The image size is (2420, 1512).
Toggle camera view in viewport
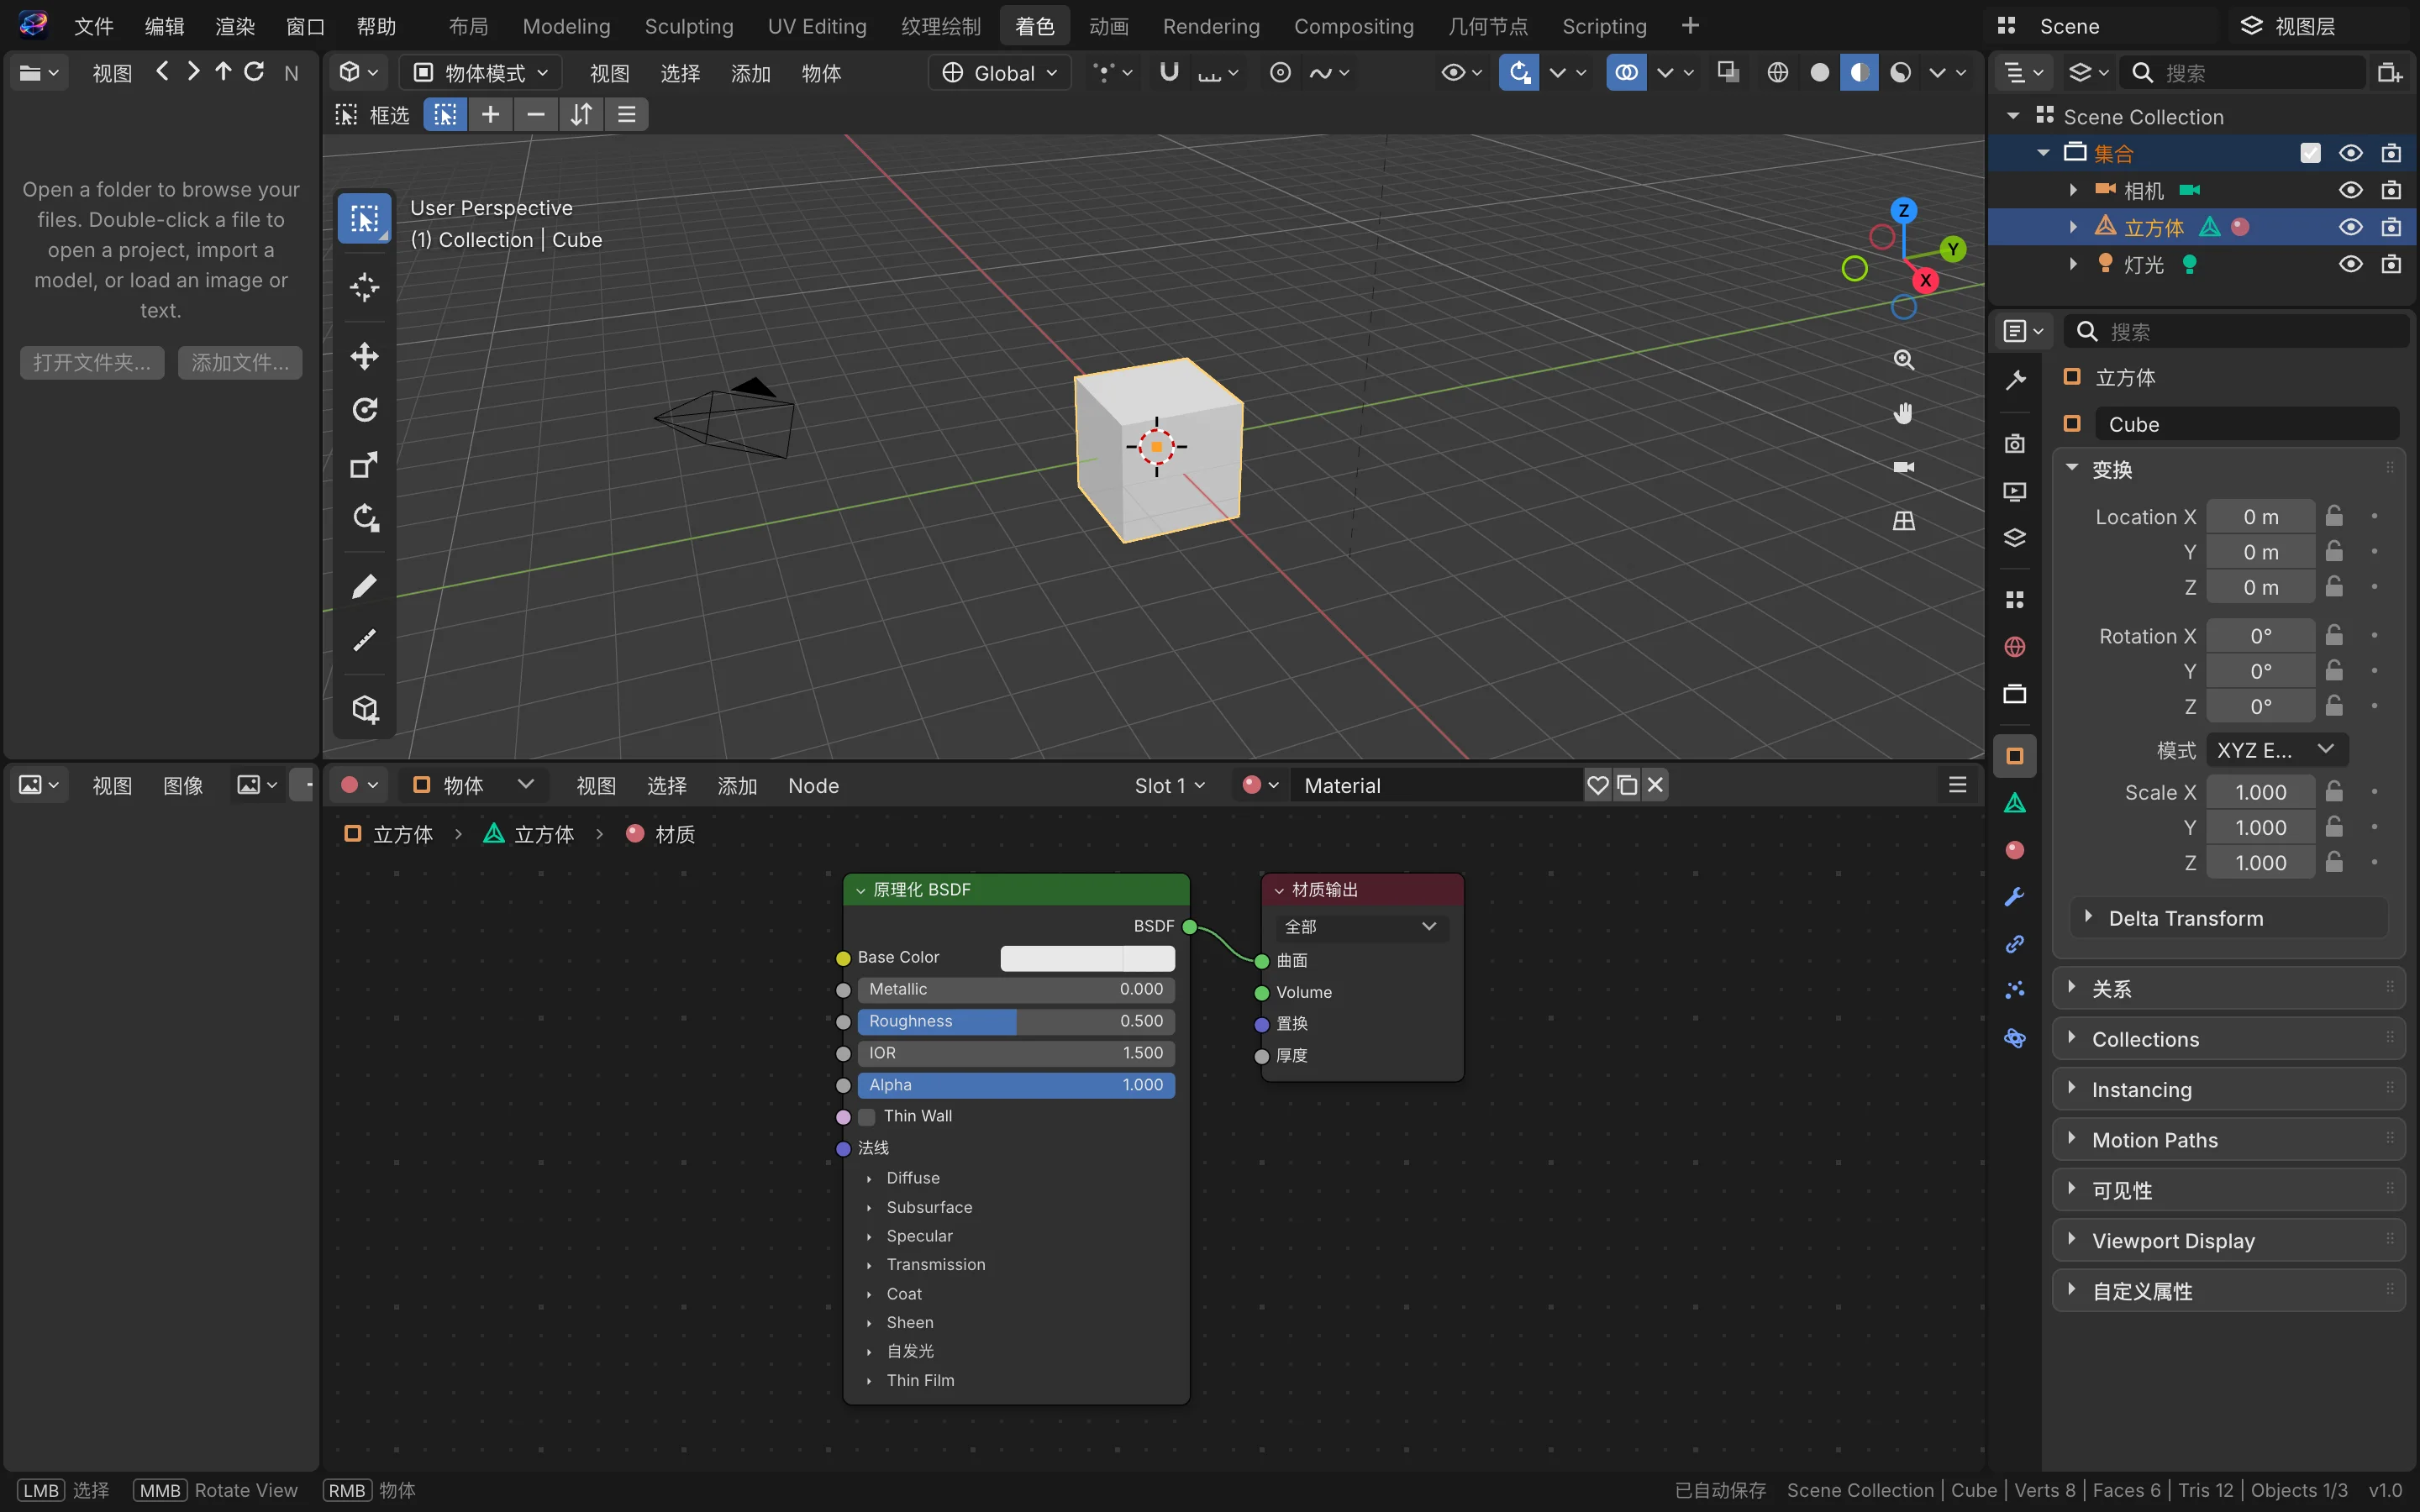[x=1904, y=467]
